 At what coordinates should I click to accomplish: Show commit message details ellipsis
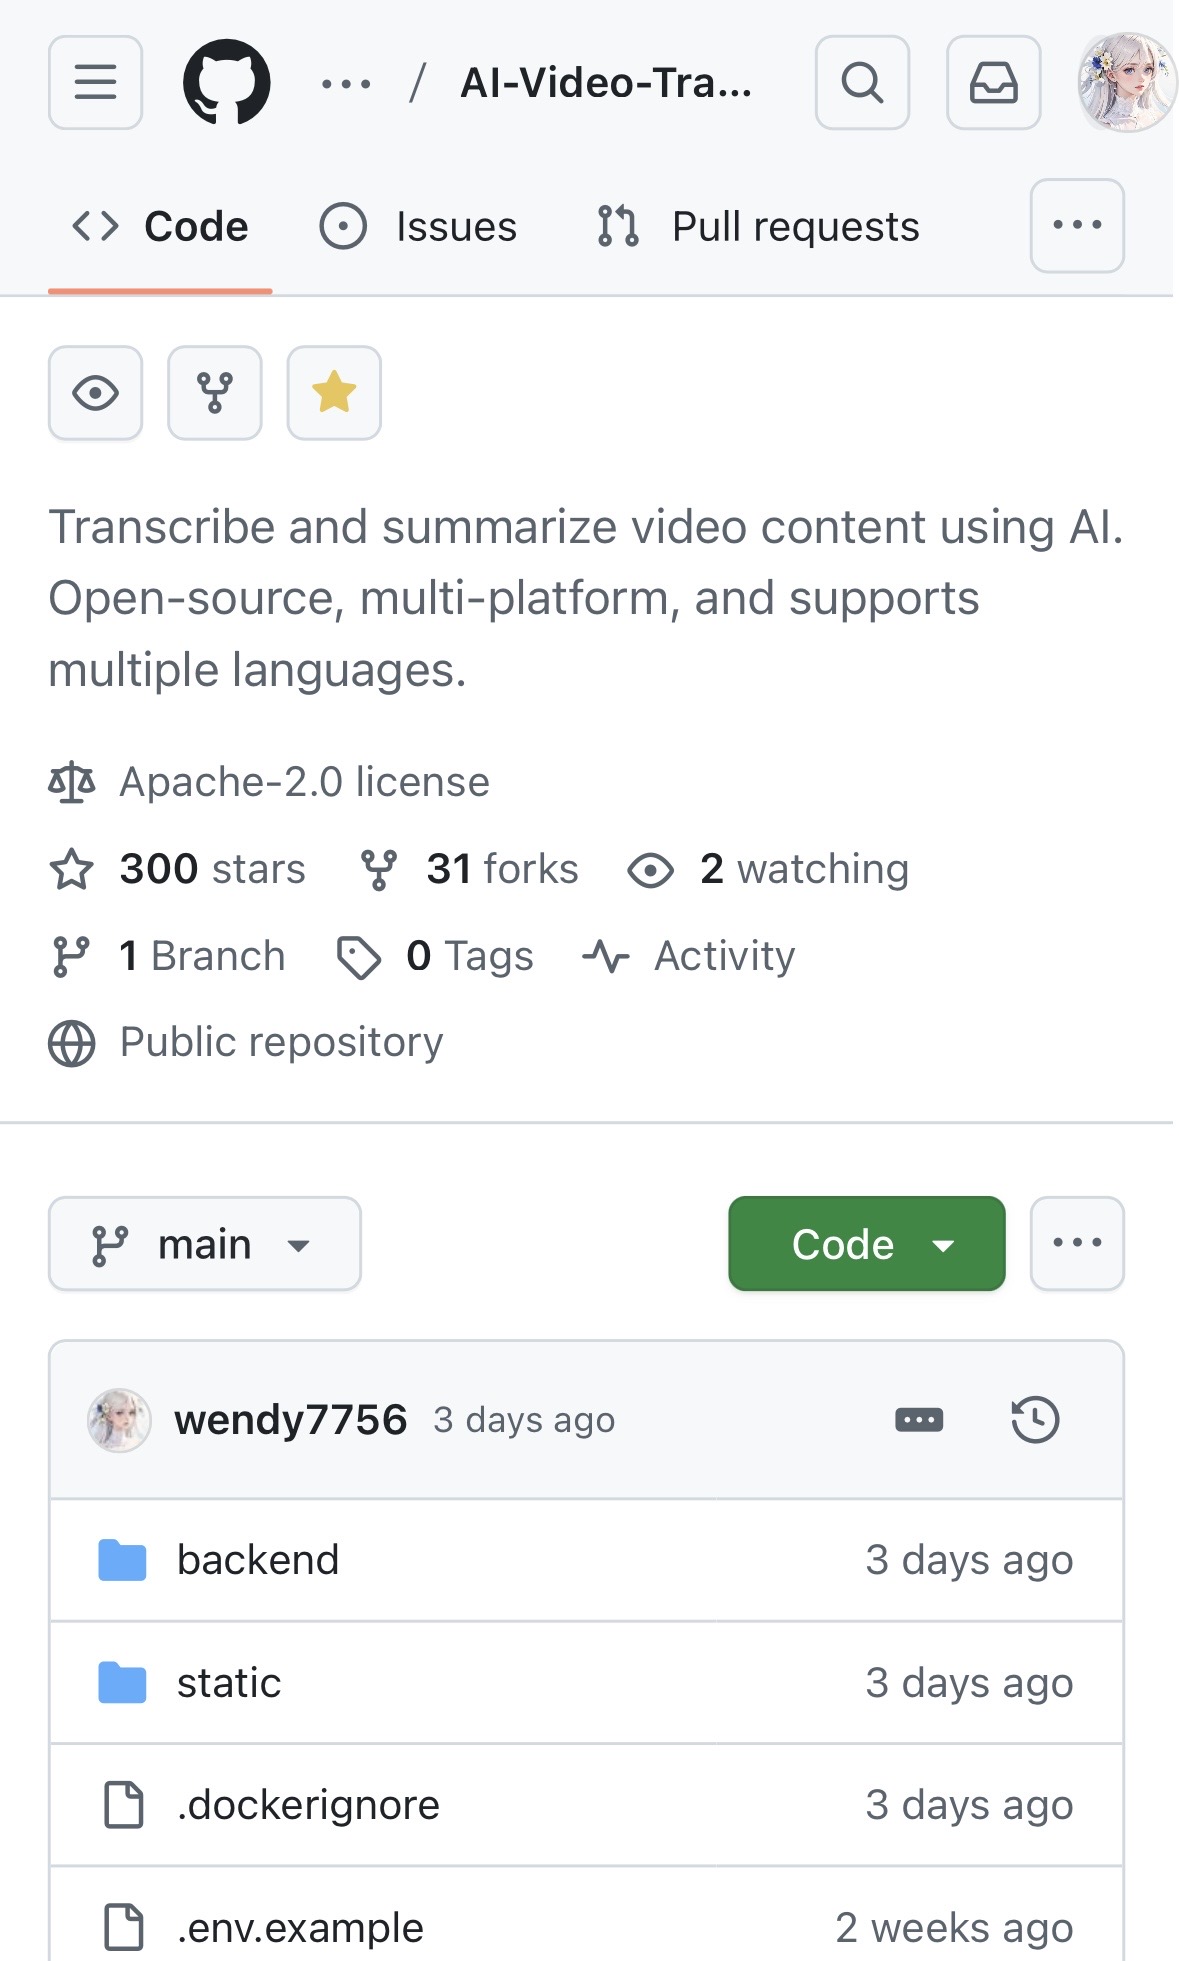click(919, 1419)
